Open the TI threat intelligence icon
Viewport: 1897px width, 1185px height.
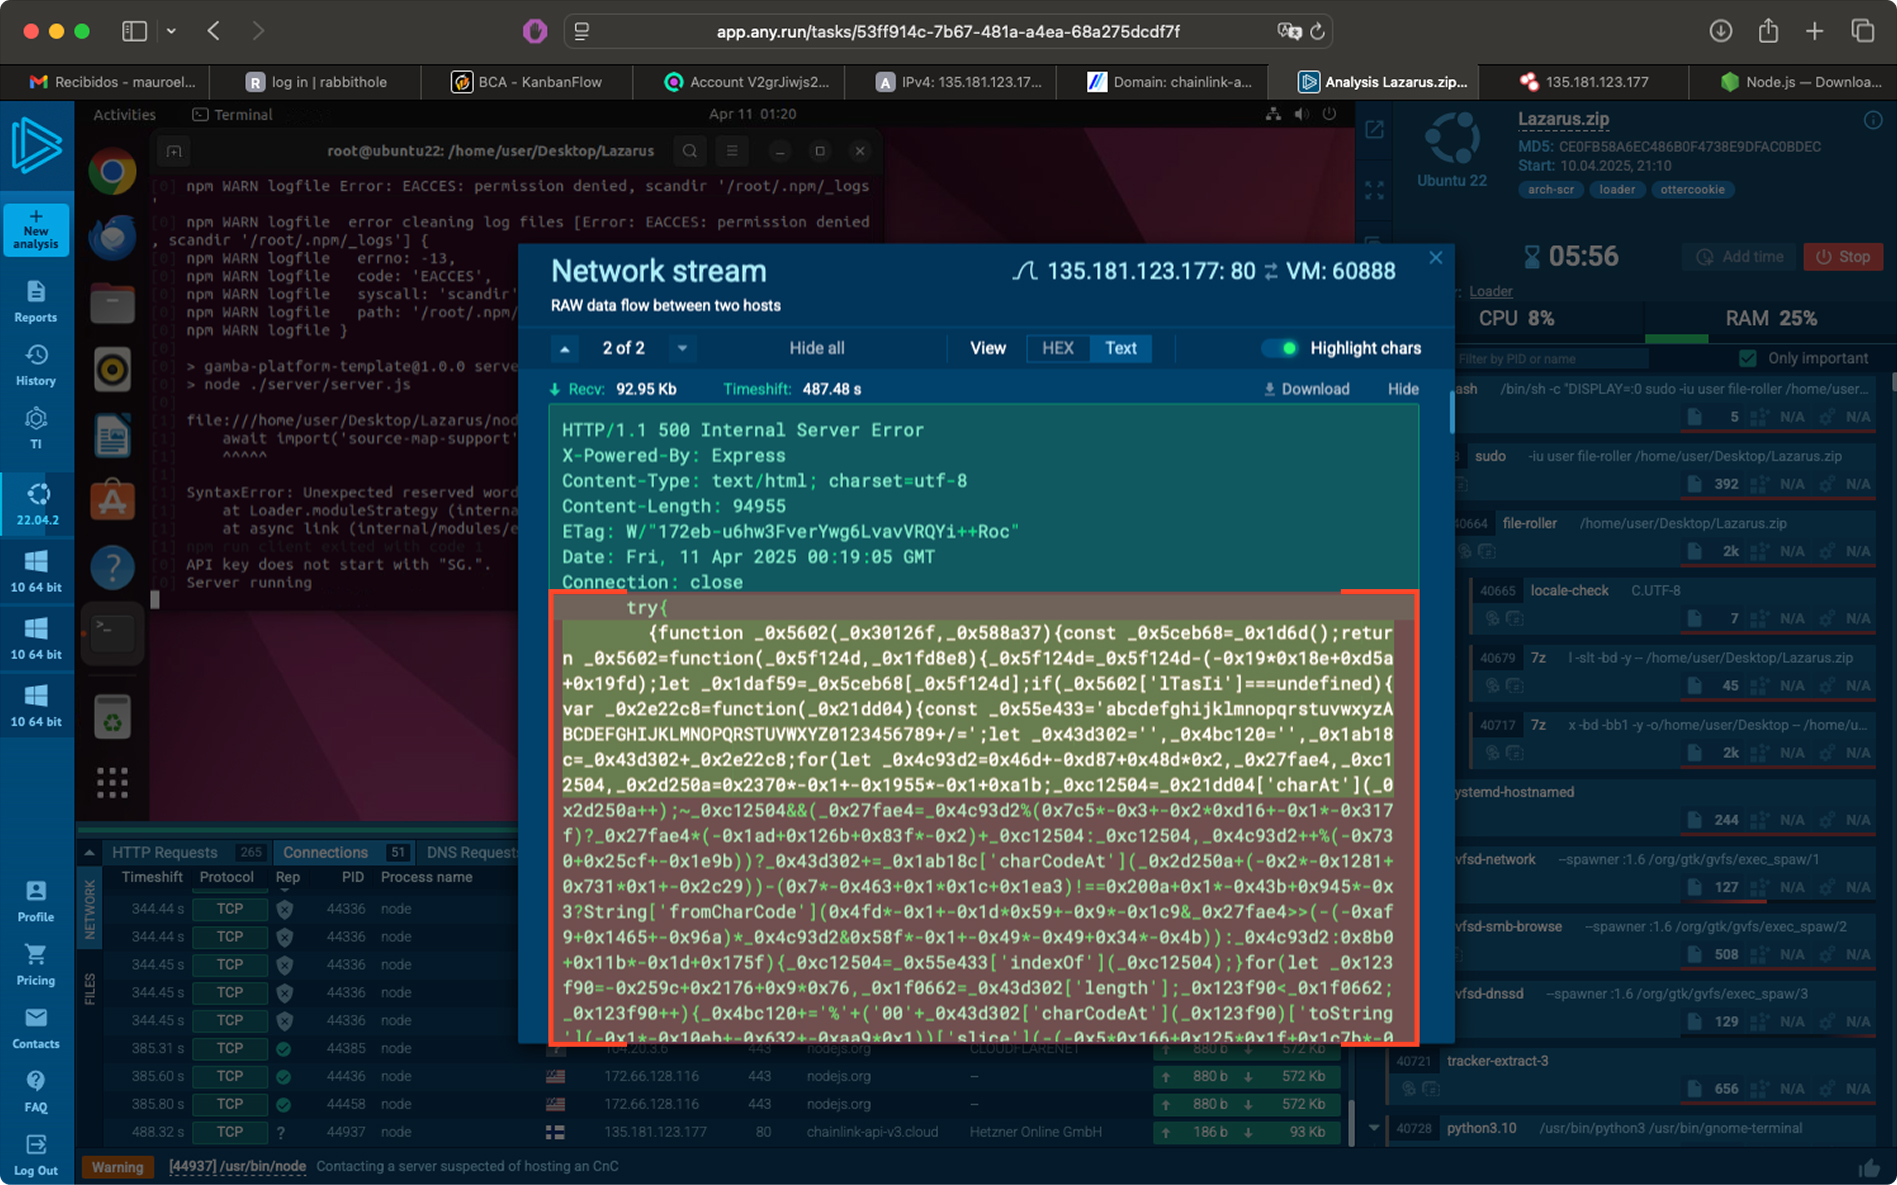[x=36, y=427]
